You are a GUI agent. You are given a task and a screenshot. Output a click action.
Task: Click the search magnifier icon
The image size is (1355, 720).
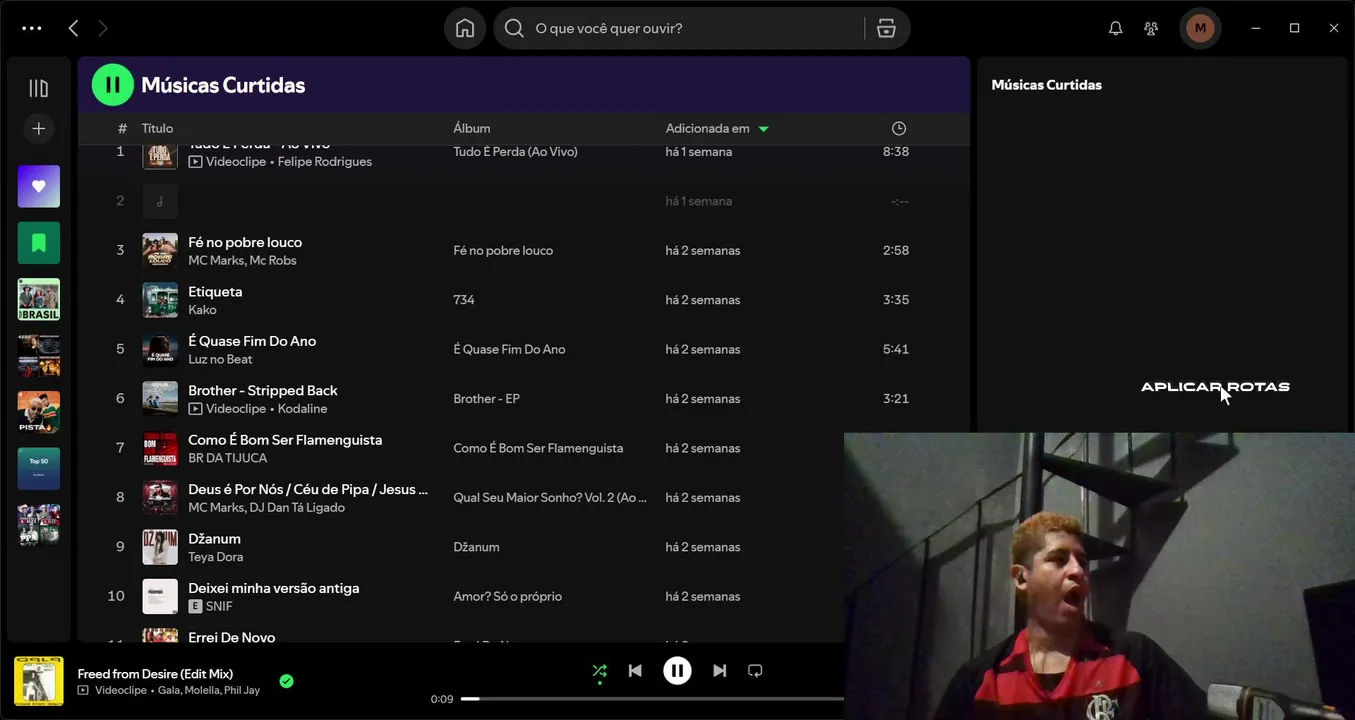(x=514, y=28)
